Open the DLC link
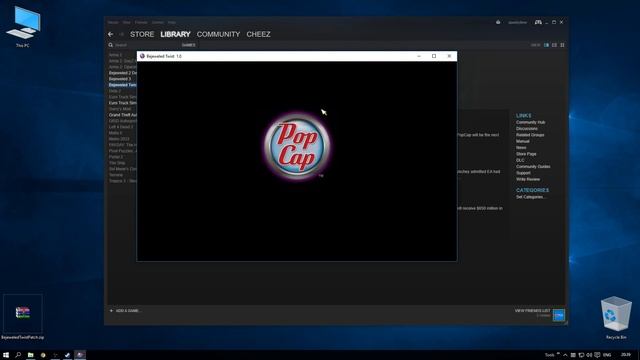Image resolution: width=640 pixels, height=360 pixels. [520, 160]
